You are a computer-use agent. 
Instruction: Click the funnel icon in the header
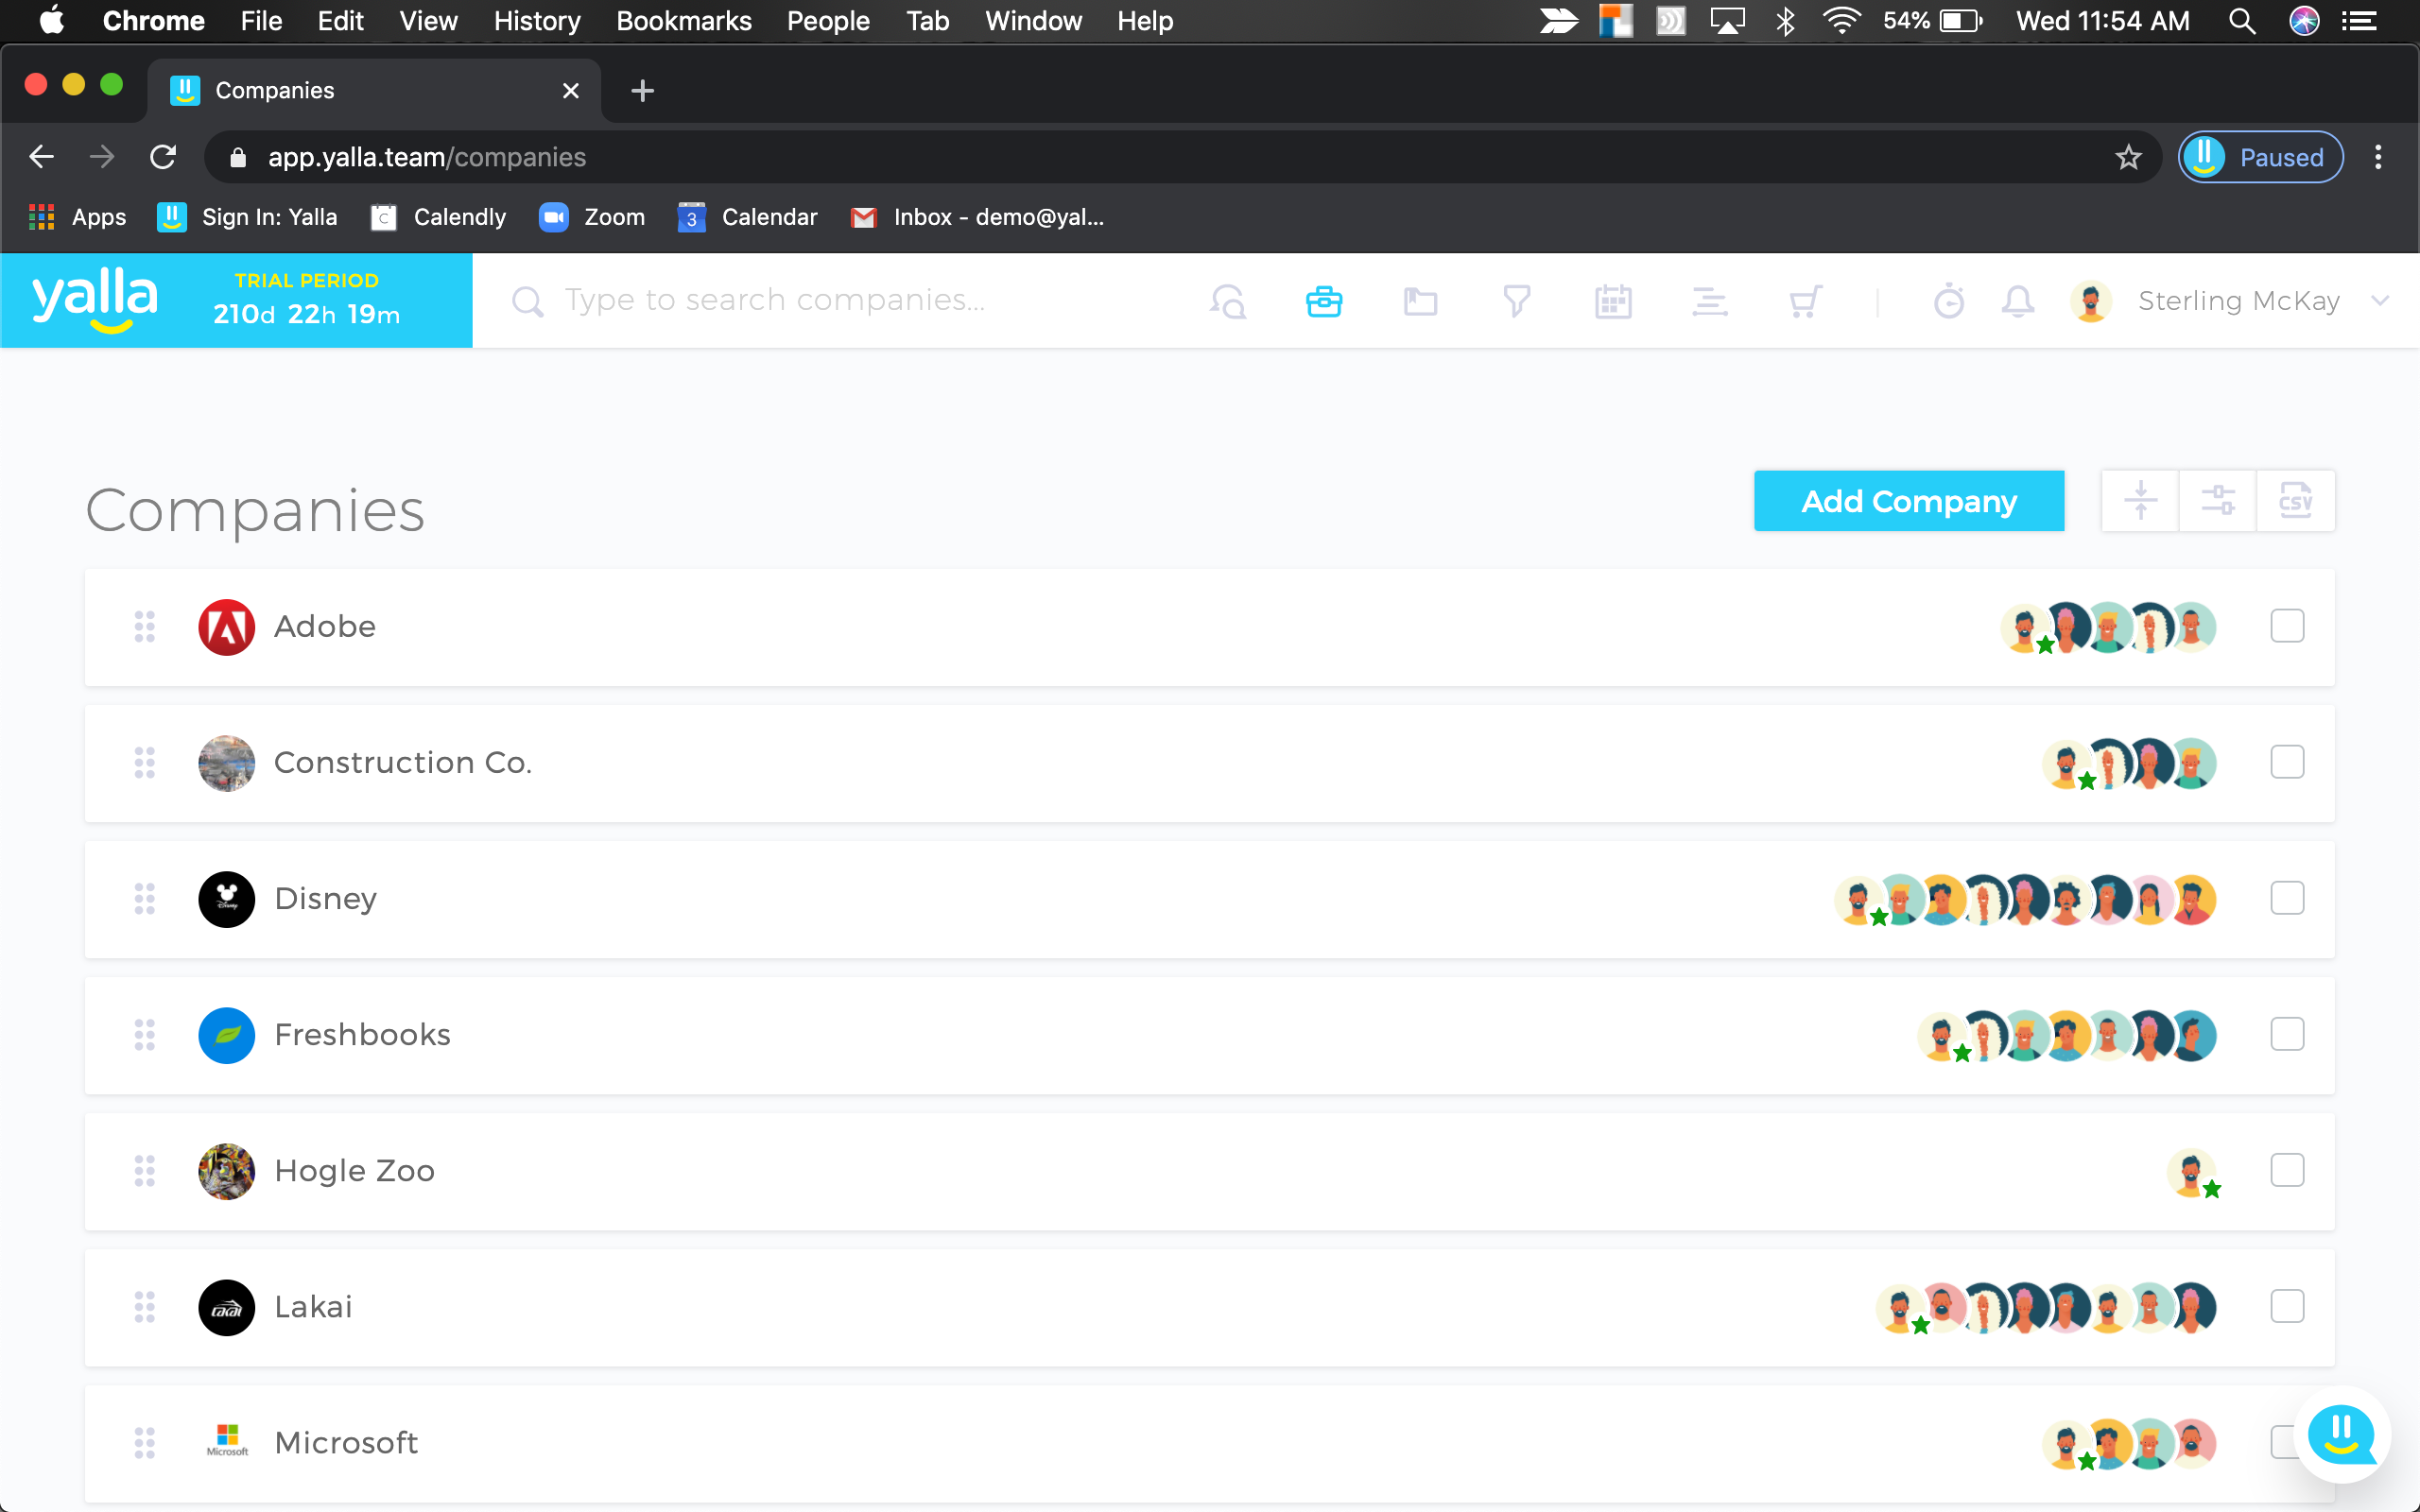click(1516, 301)
